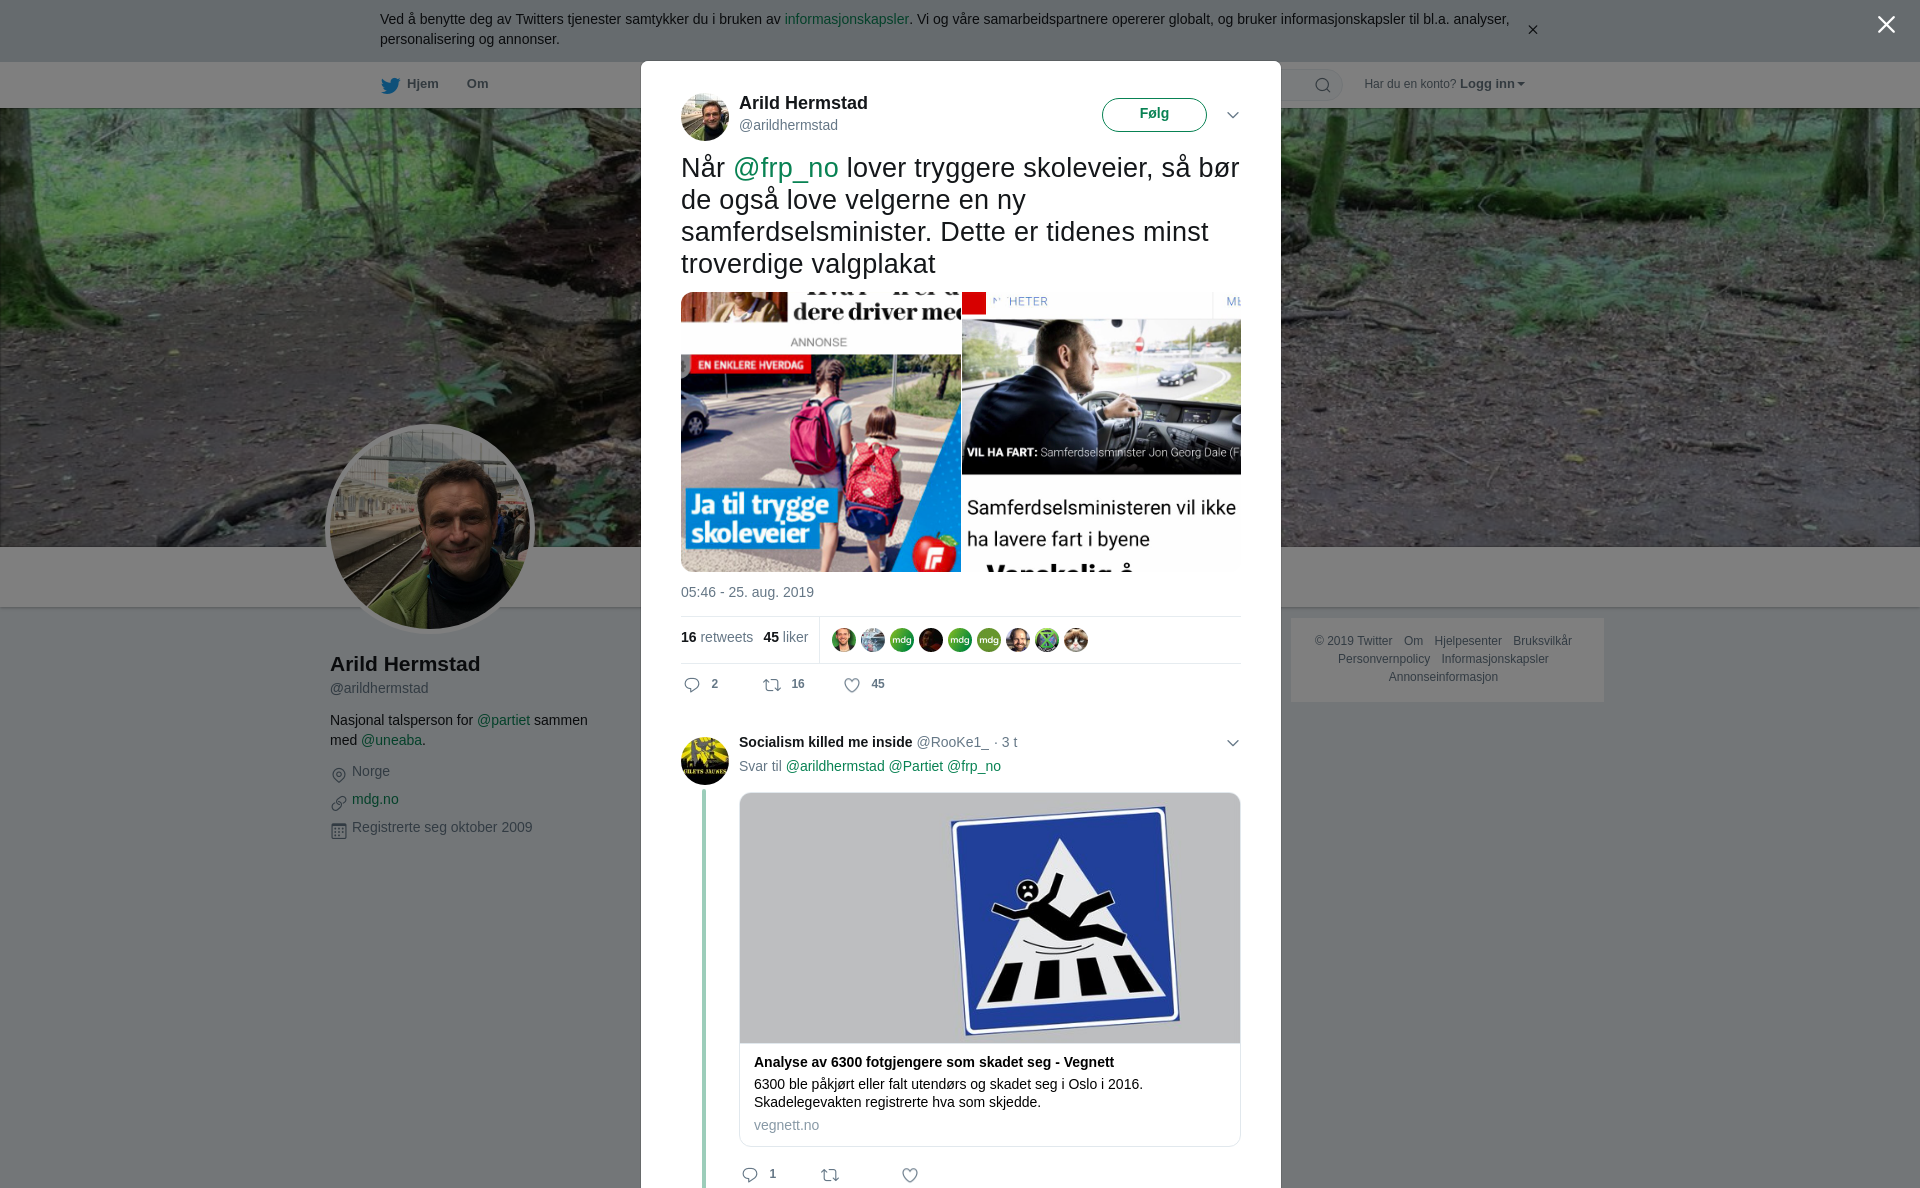Show the 16 retweets list
Image resolution: width=1920 pixels, height=1188 pixels.
(717, 637)
